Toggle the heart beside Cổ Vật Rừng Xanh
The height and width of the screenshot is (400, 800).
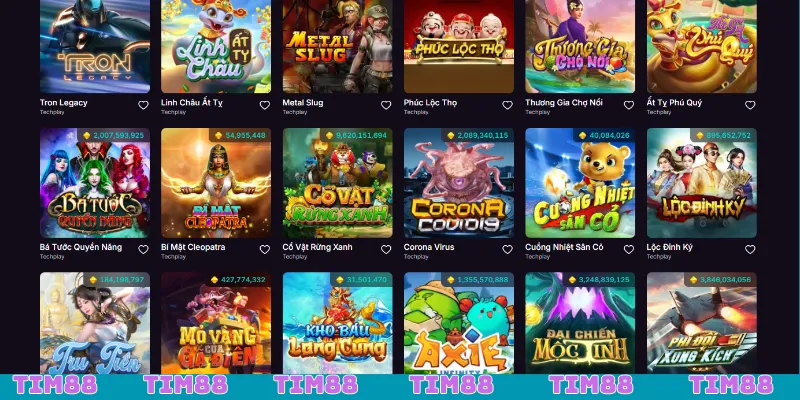pyautogui.click(x=386, y=249)
